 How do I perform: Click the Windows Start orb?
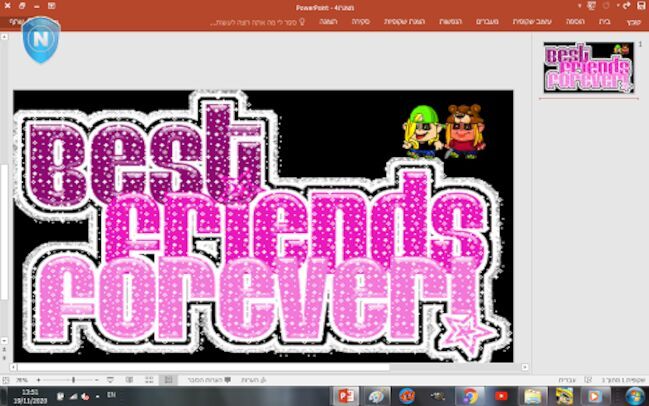pyautogui.click(x=635, y=396)
